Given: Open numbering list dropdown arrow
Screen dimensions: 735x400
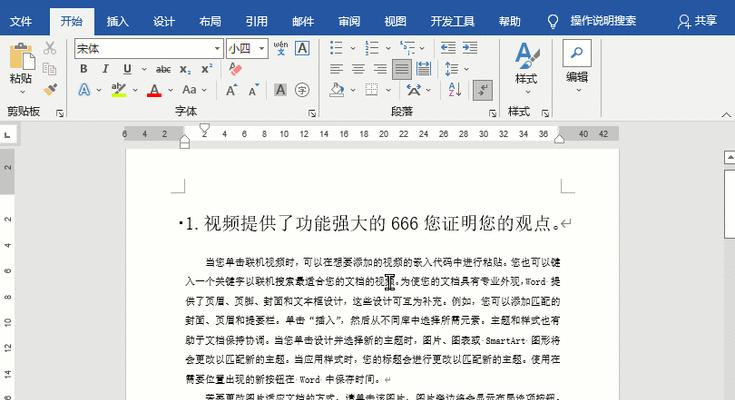Looking at the screenshot, I should click(x=388, y=48).
